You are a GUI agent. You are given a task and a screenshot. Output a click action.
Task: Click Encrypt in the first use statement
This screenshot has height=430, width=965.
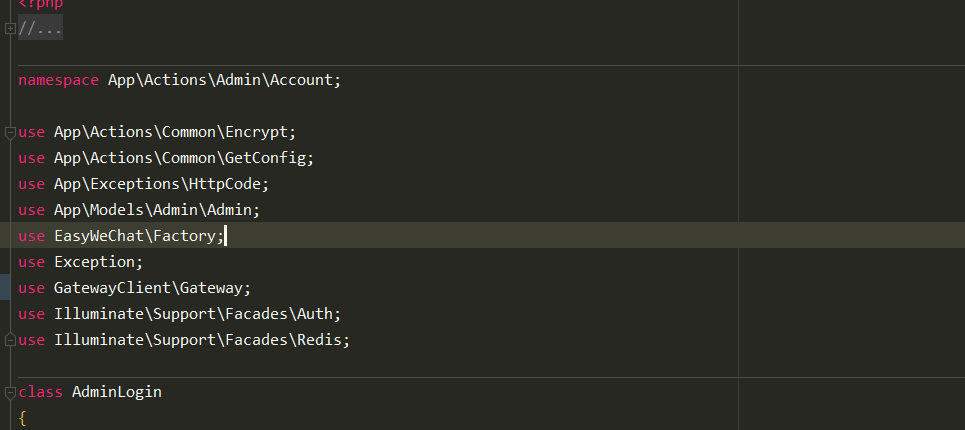coord(257,132)
